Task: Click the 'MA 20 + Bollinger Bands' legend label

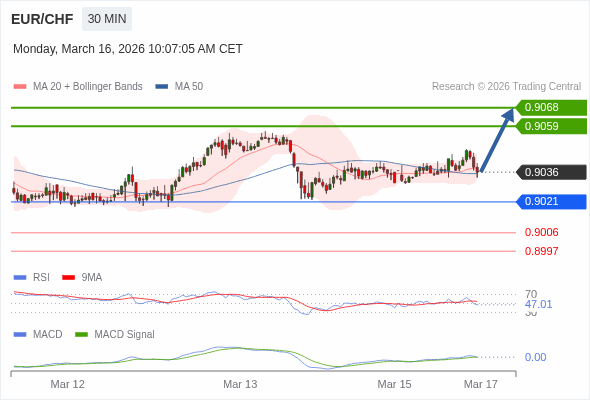Action: pos(88,87)
